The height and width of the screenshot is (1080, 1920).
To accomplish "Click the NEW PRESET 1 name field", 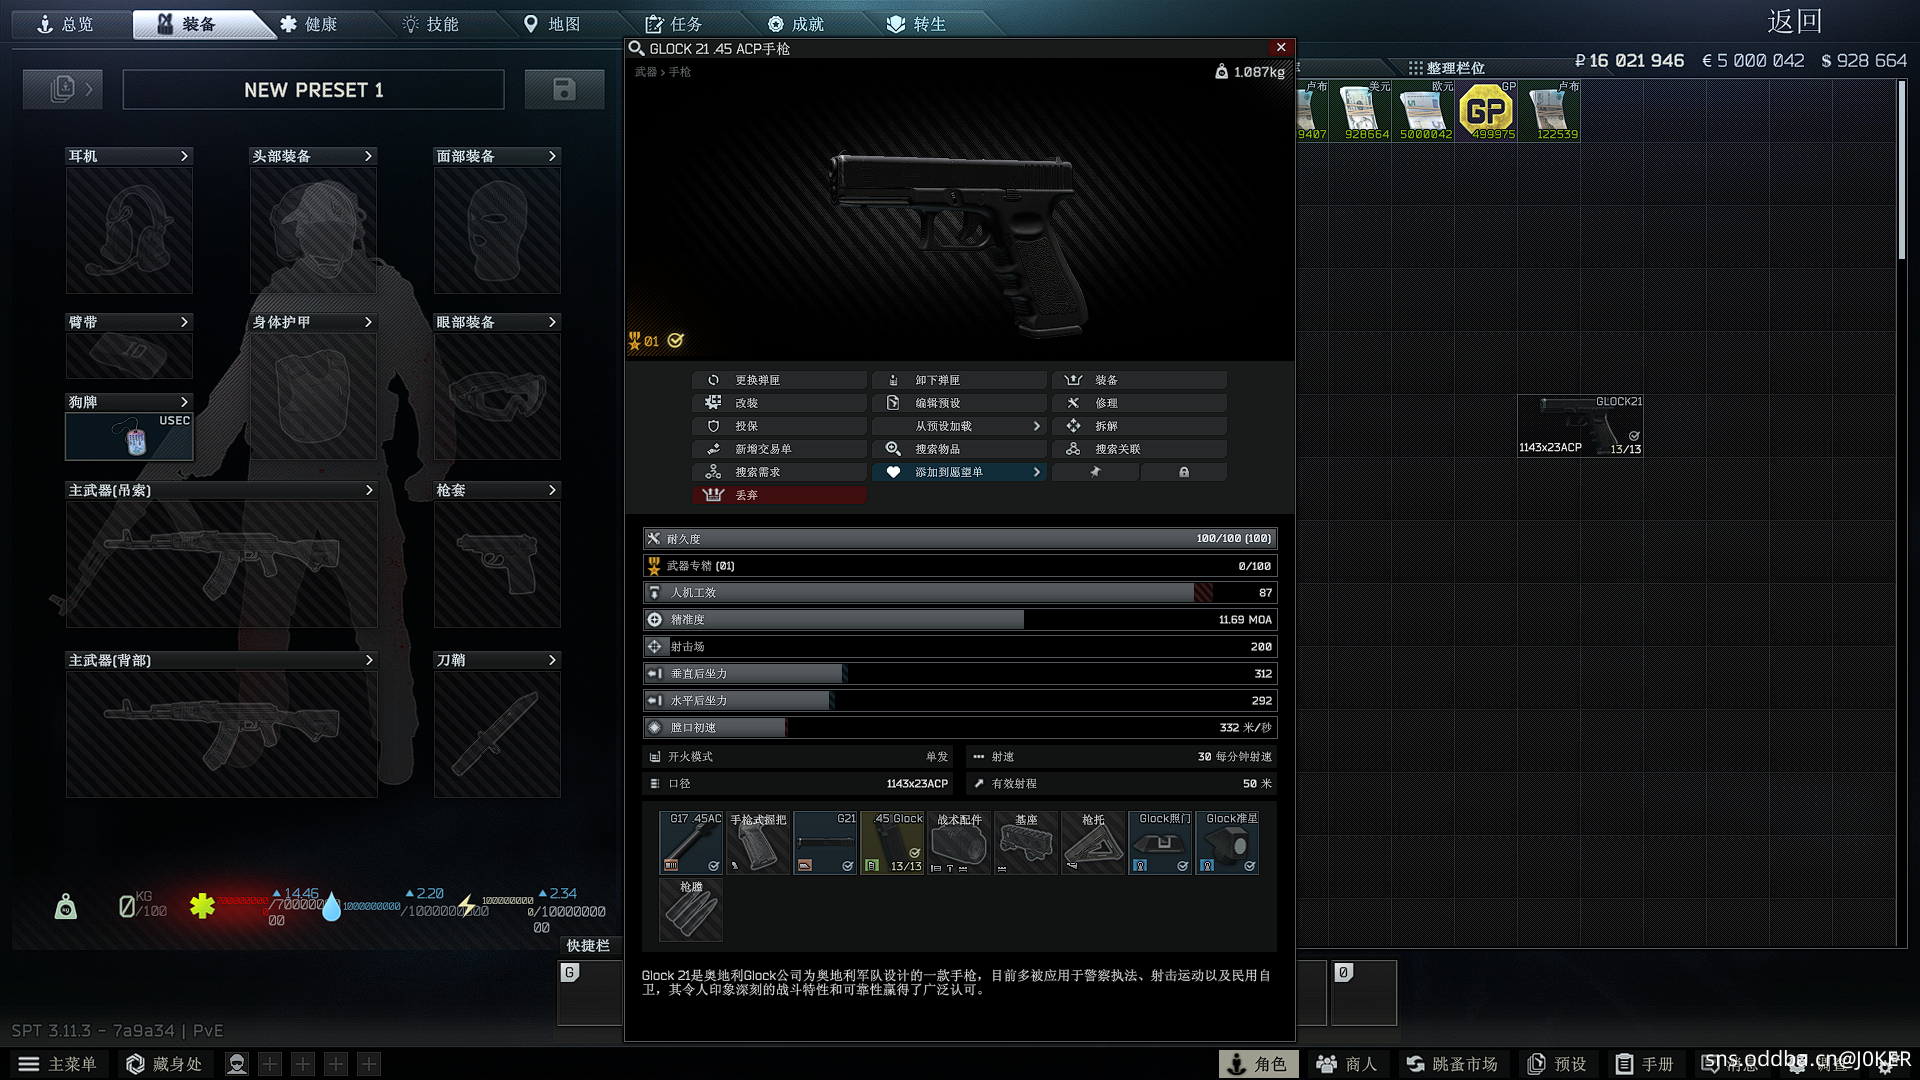I will pos(313,90).
